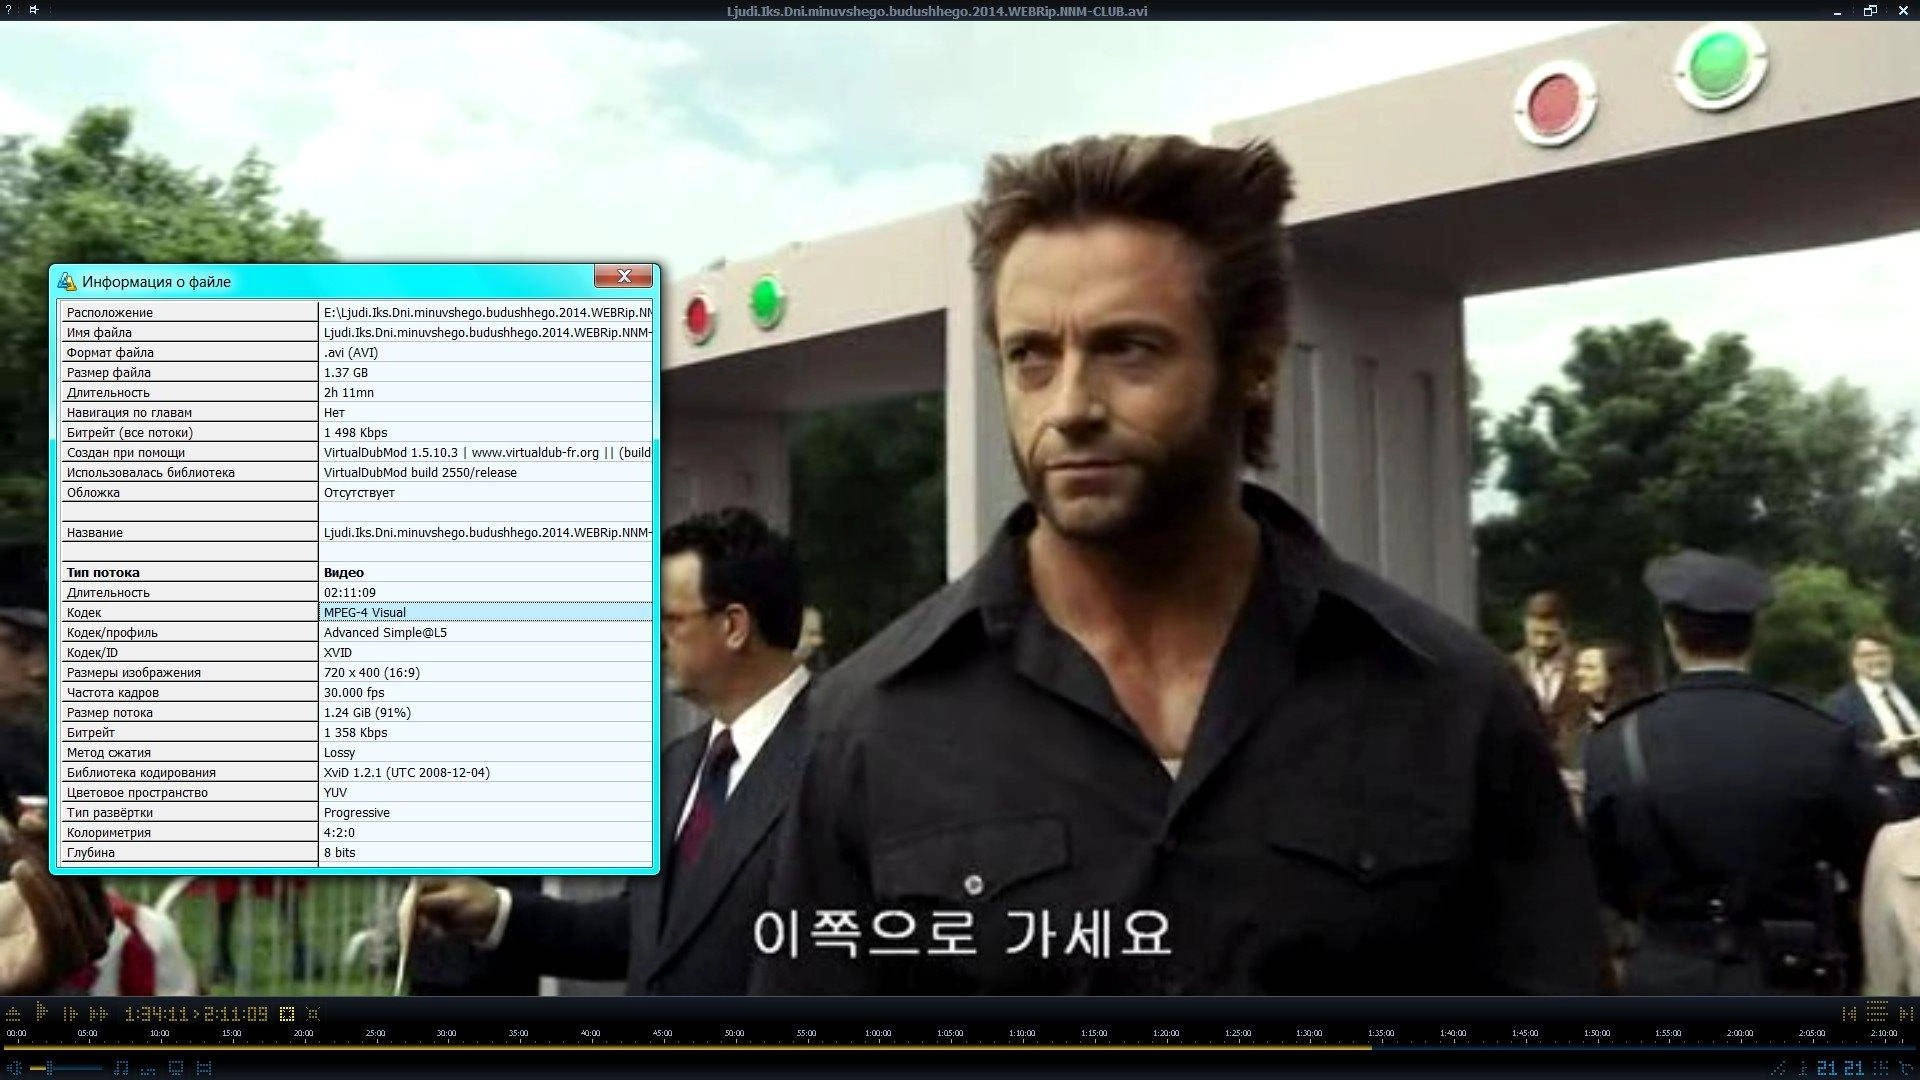This screenshot has height=1080, width=1920.
Task: Click the '30.000 fps' frame rate value
Action: click(354, 692)
